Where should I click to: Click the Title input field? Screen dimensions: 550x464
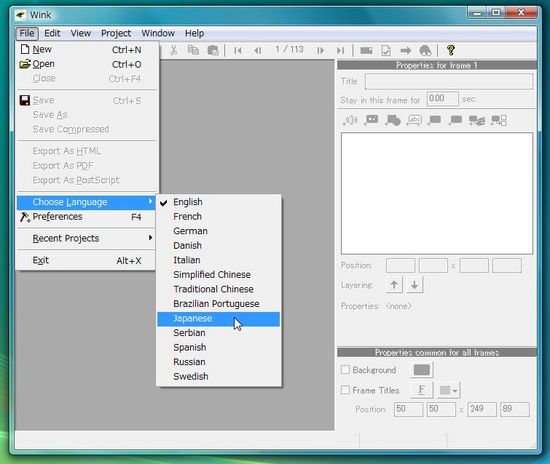[x=449, y=81]
